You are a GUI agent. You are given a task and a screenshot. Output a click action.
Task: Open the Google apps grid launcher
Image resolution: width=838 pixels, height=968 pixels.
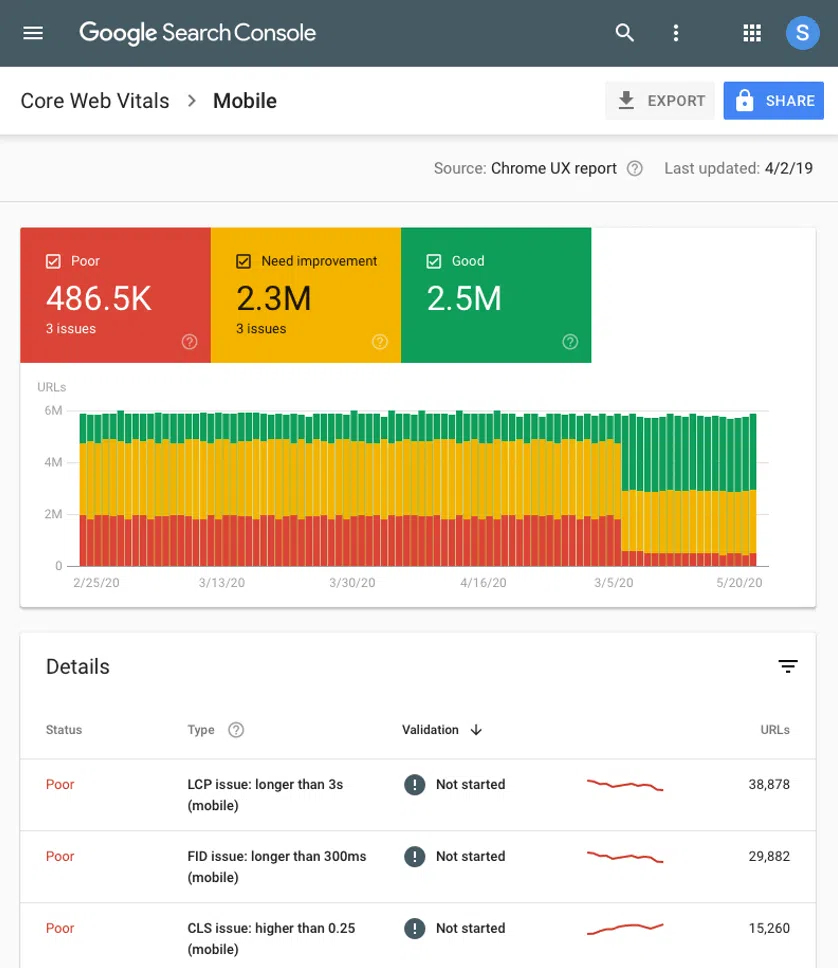tap(751, 32)
